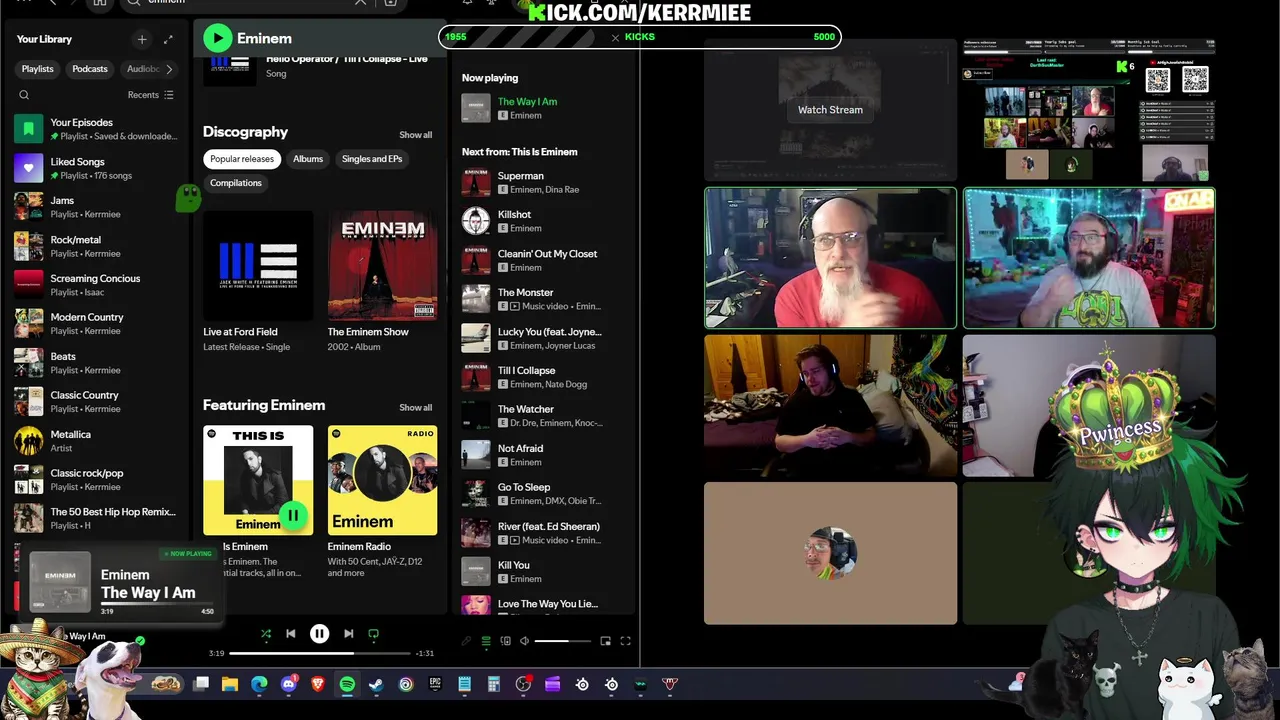Open Microsoft Edge from the taskbar
Image resolution: width=1280 pixels, height=720 pixels.
click(259, 684)
